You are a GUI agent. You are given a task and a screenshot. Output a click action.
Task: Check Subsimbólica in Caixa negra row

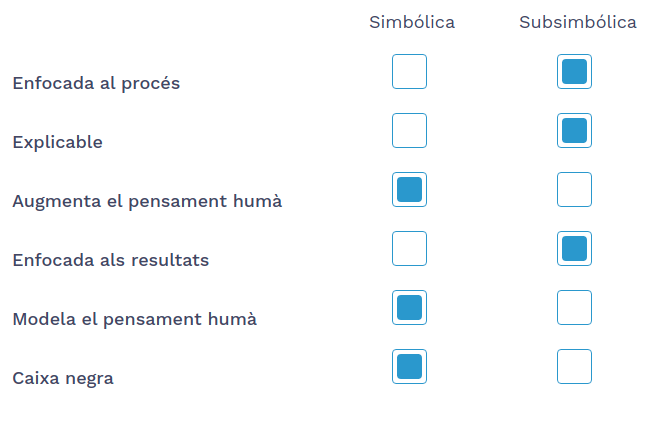pos(574,367)
